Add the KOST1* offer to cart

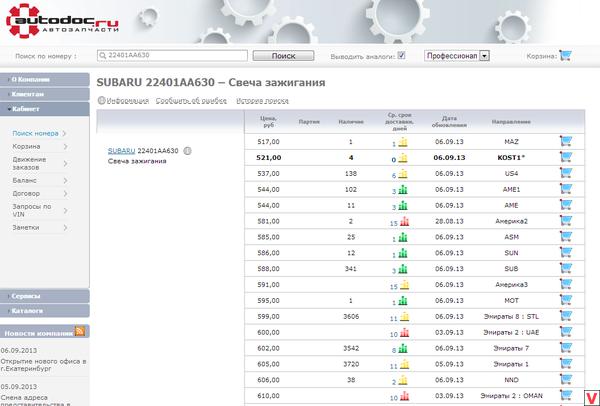click(566, 157)
